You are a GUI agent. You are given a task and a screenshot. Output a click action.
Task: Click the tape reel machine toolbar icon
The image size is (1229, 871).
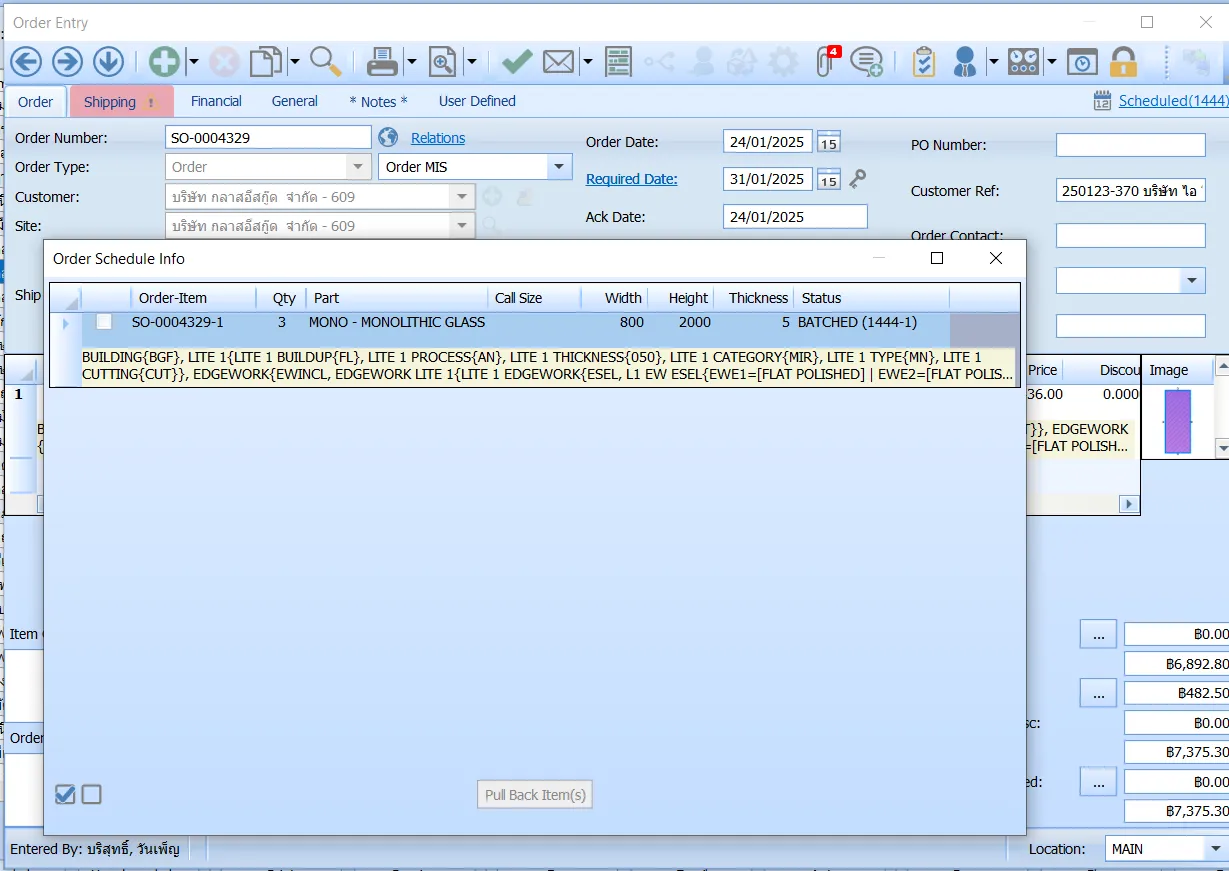pos(1023,62)
